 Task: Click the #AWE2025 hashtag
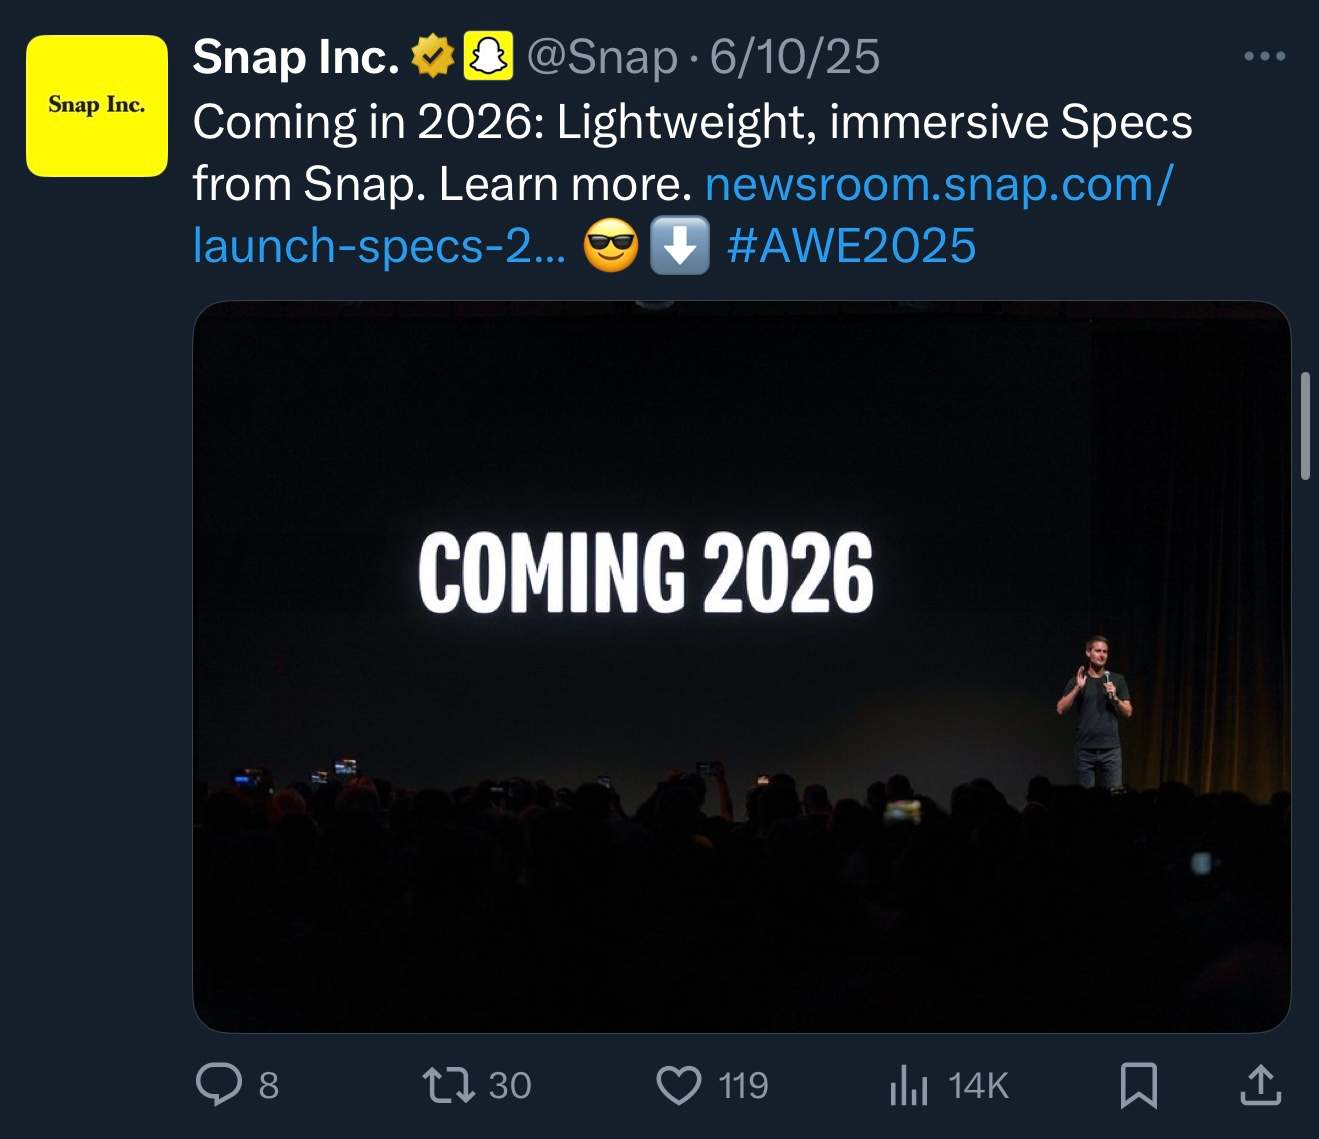coord(851,246)
